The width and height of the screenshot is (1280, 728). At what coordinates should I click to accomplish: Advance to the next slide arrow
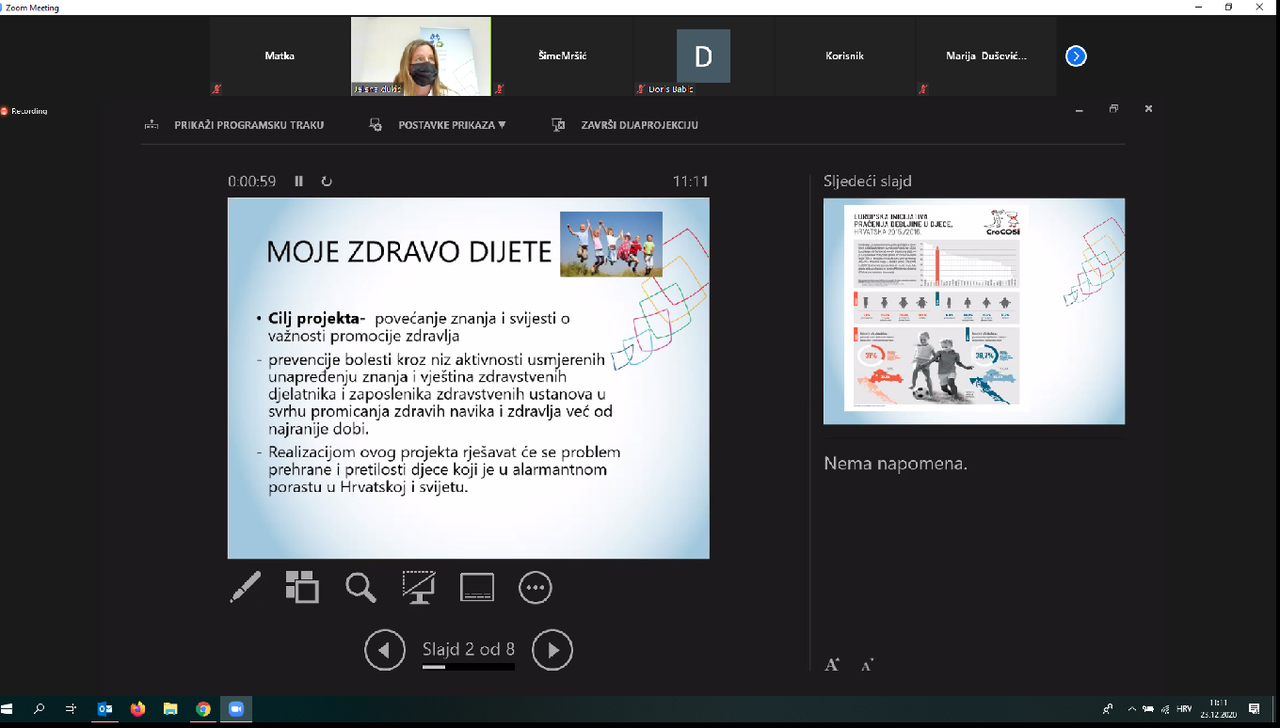pyautogui.click(x=552, y=650)
